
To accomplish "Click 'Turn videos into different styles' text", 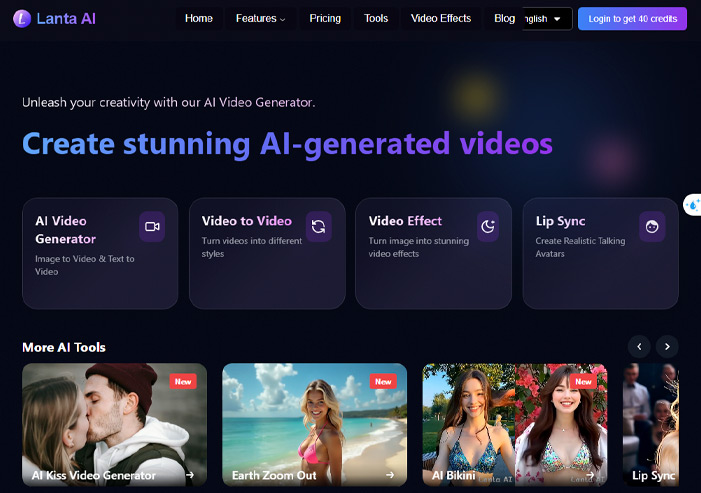I will (252, 247).
